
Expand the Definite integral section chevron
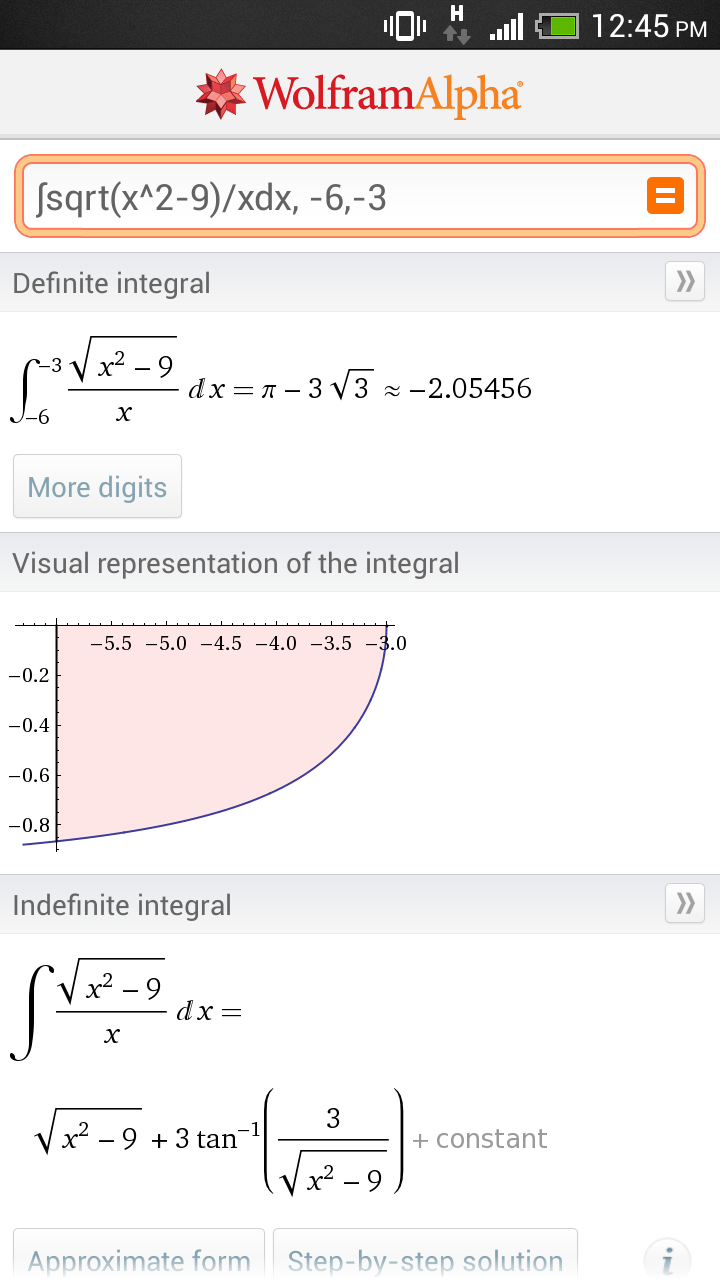(x=684, y=281)
